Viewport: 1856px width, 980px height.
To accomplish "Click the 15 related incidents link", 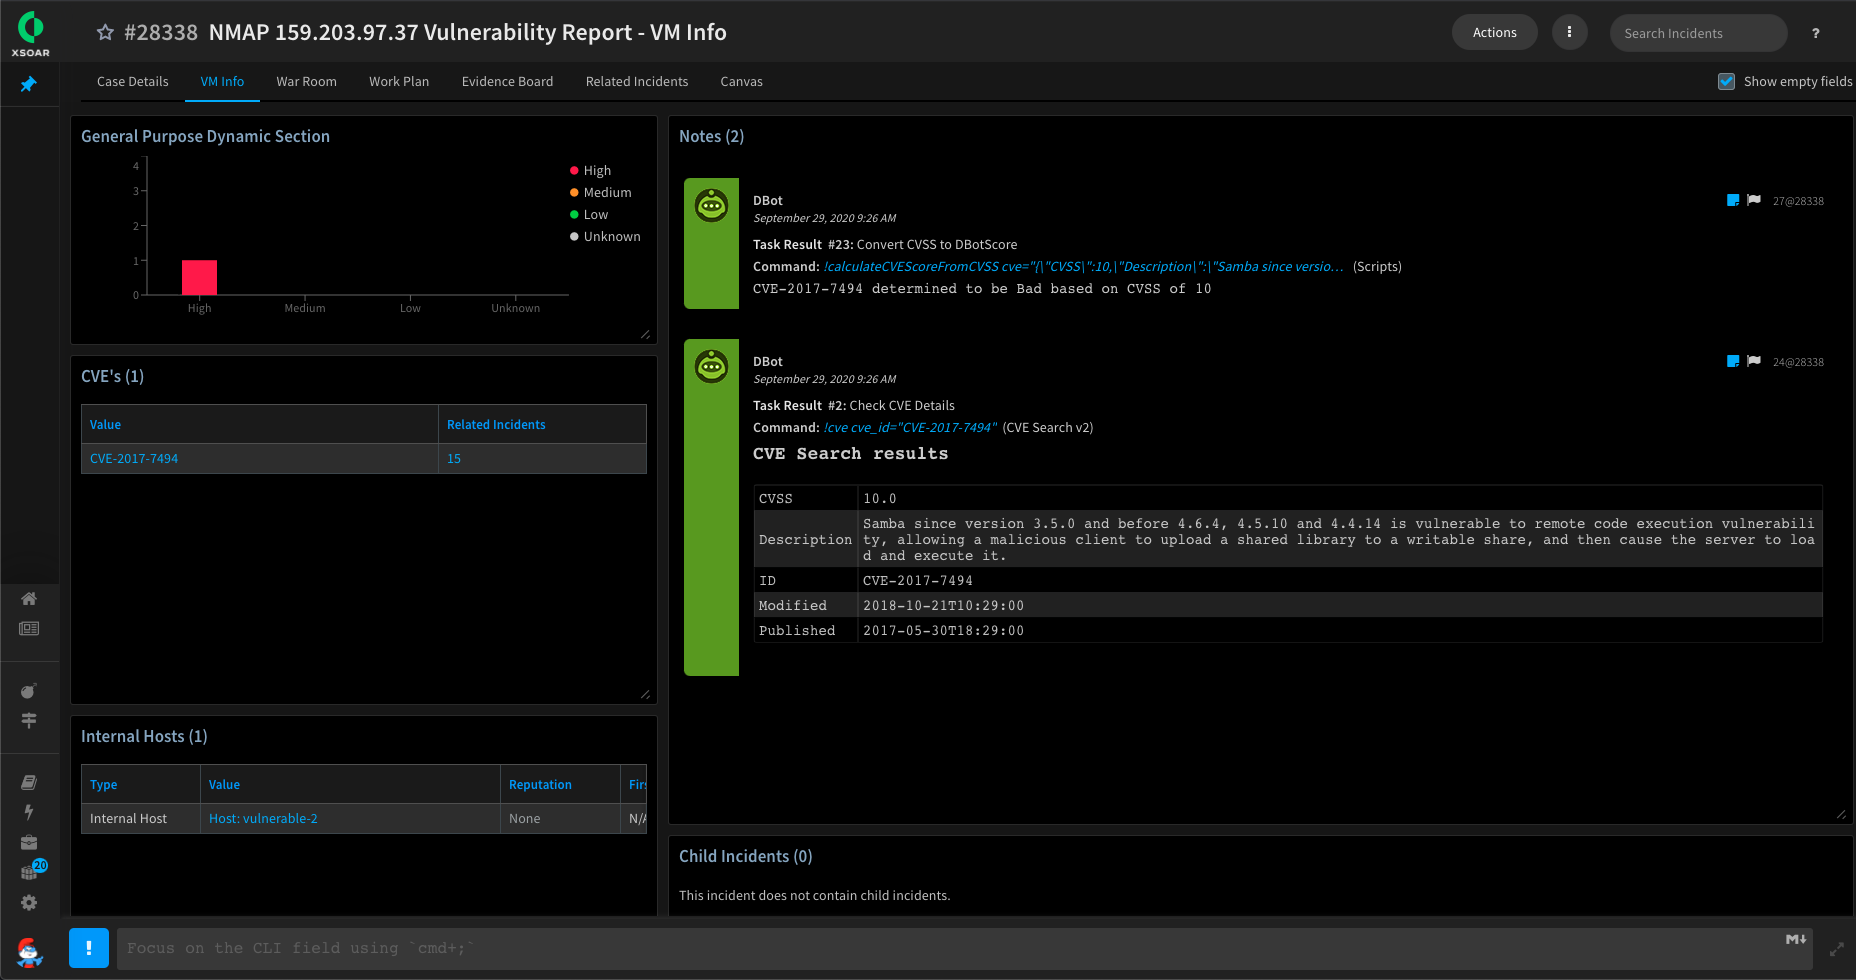I will click(454, 459).
